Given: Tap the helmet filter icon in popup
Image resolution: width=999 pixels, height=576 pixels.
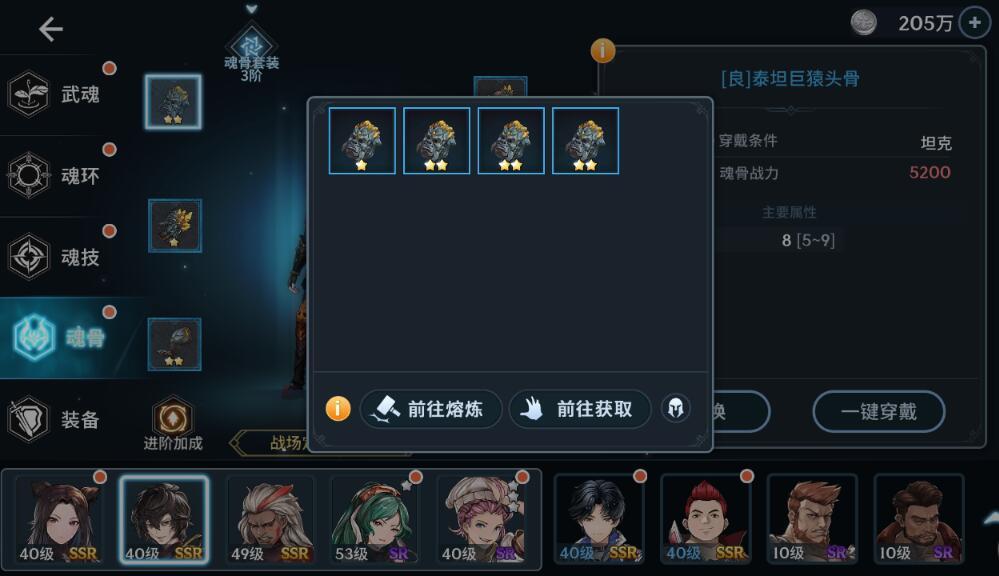Looking at the screenshot, I should tap(676, 408).
